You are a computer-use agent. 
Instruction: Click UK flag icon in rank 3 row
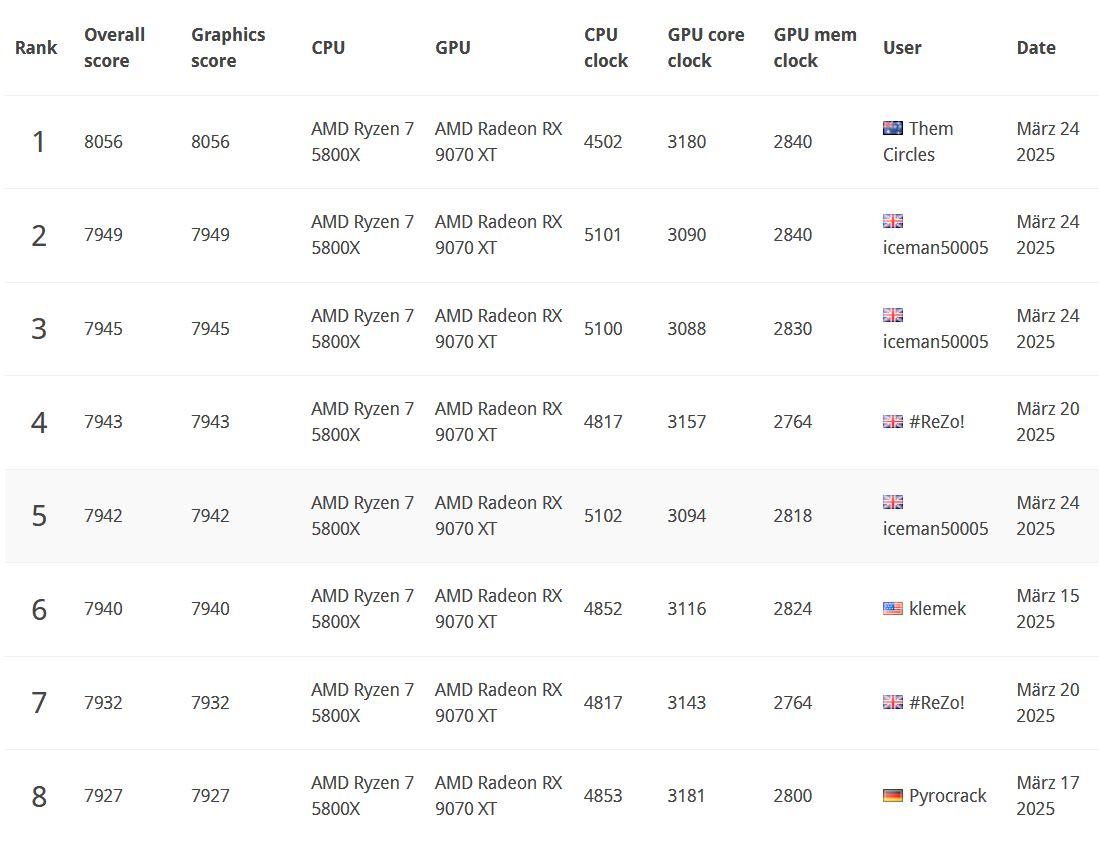click(892, 315)
